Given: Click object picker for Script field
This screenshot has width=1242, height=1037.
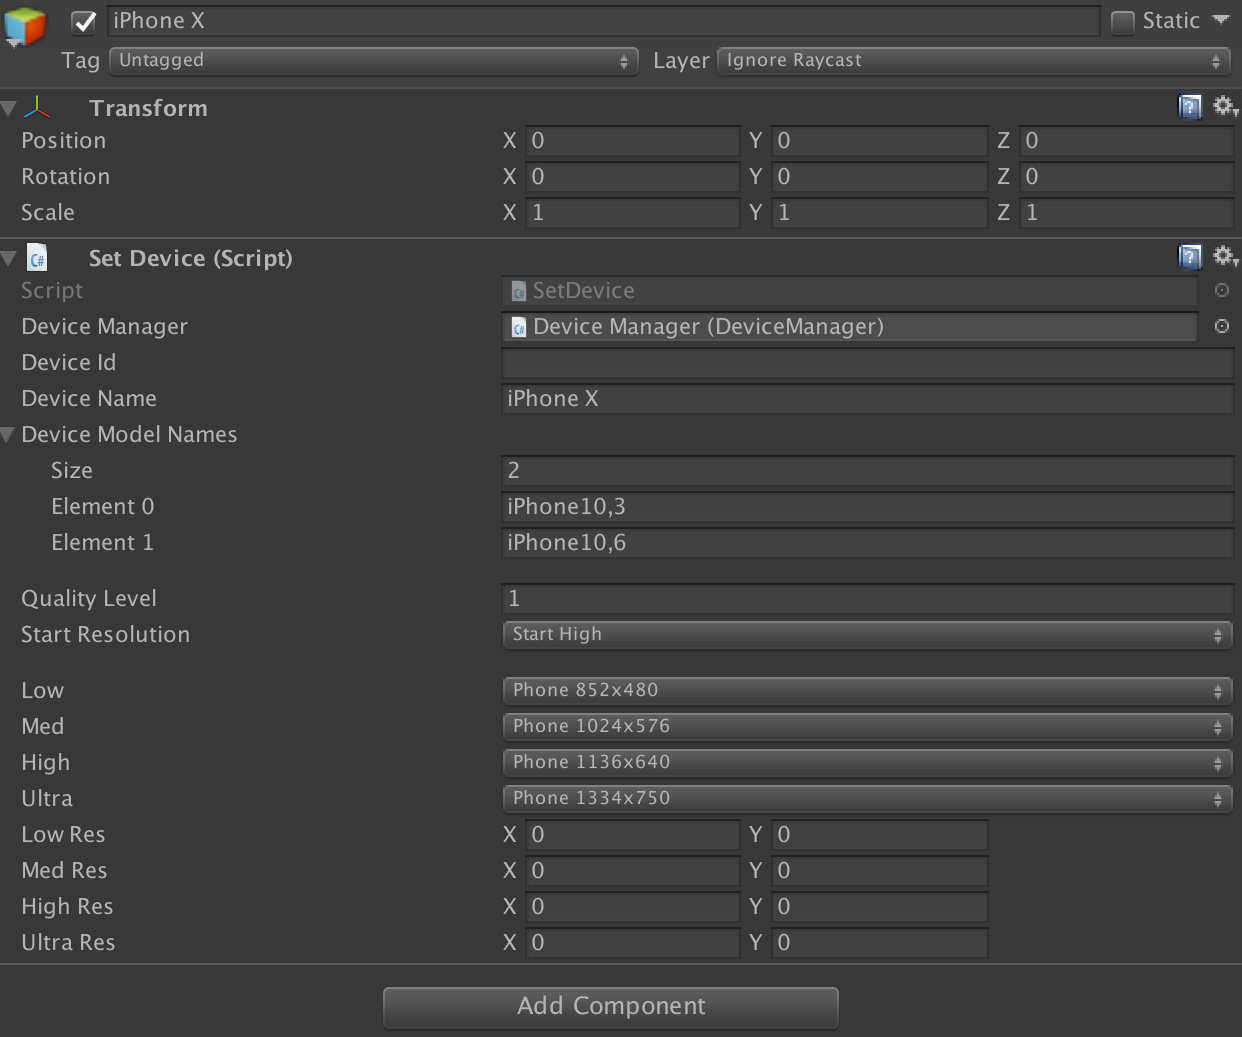Looking at the screenshot, I should click(1222, 290).
